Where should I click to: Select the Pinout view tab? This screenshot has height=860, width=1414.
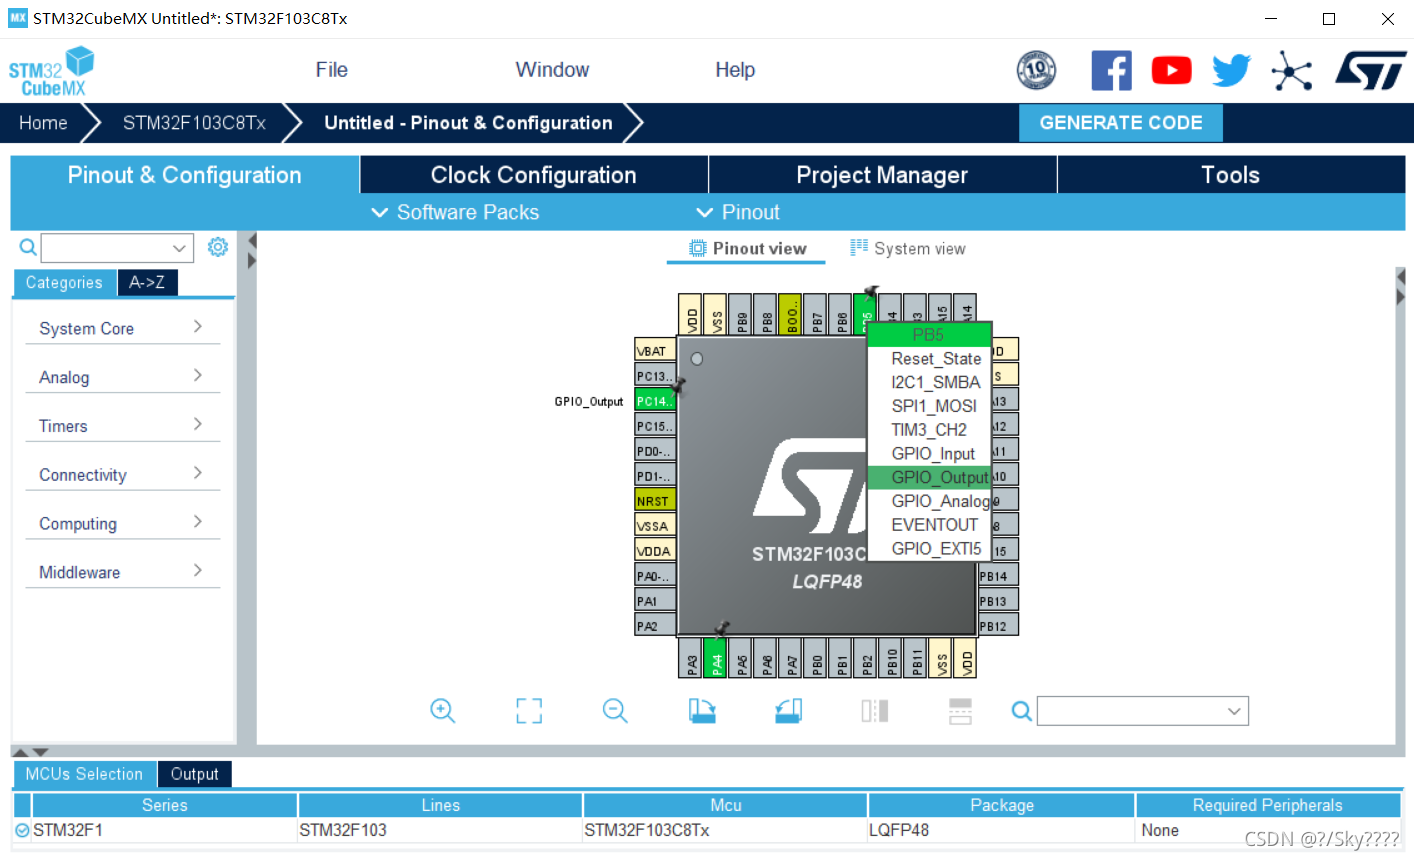coord(747,248)
